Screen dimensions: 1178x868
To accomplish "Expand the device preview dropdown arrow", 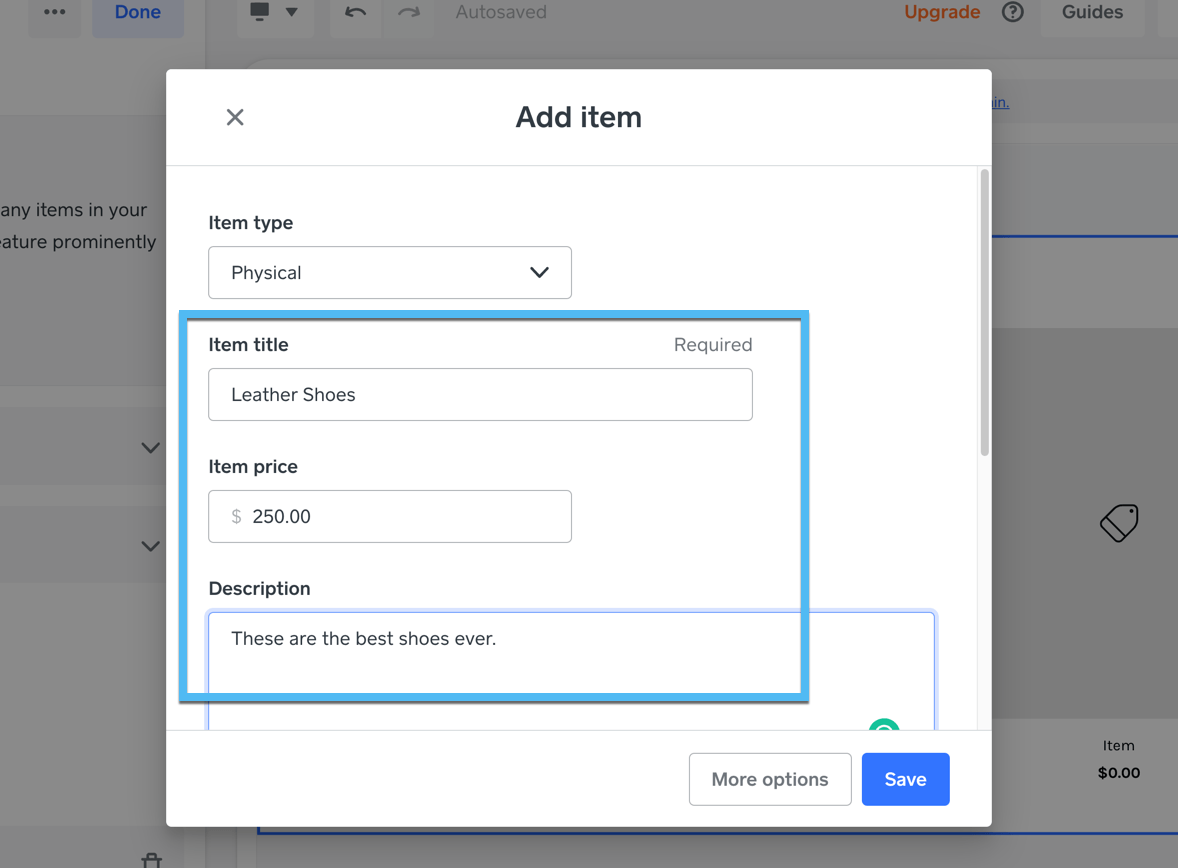I will click(x=292, y=12).
